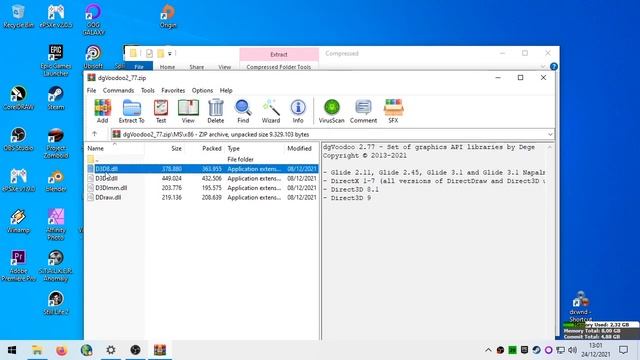Screen dimensions: 640x360
Task: Click the volume speaker tray icon
Action: 572,350
